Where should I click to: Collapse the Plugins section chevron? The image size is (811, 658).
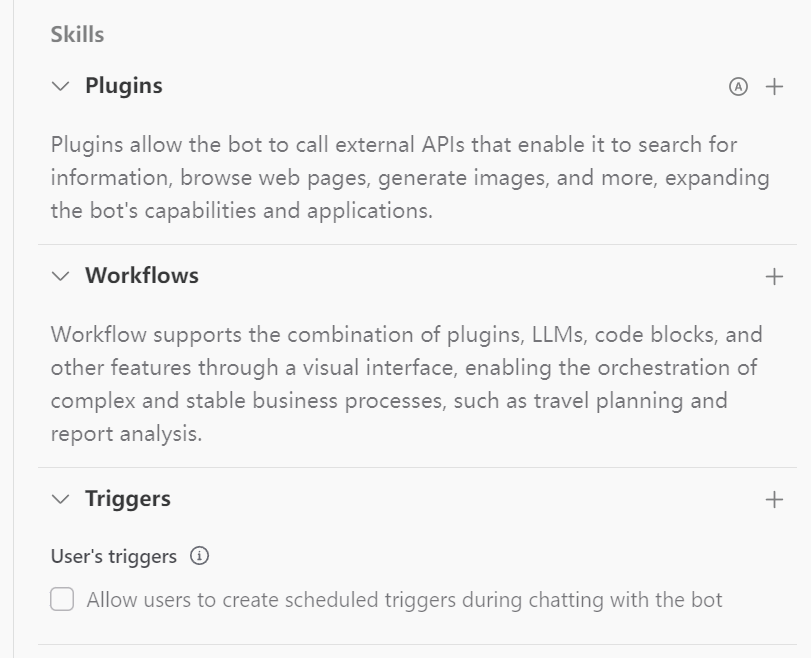click(x=61, y=87)
